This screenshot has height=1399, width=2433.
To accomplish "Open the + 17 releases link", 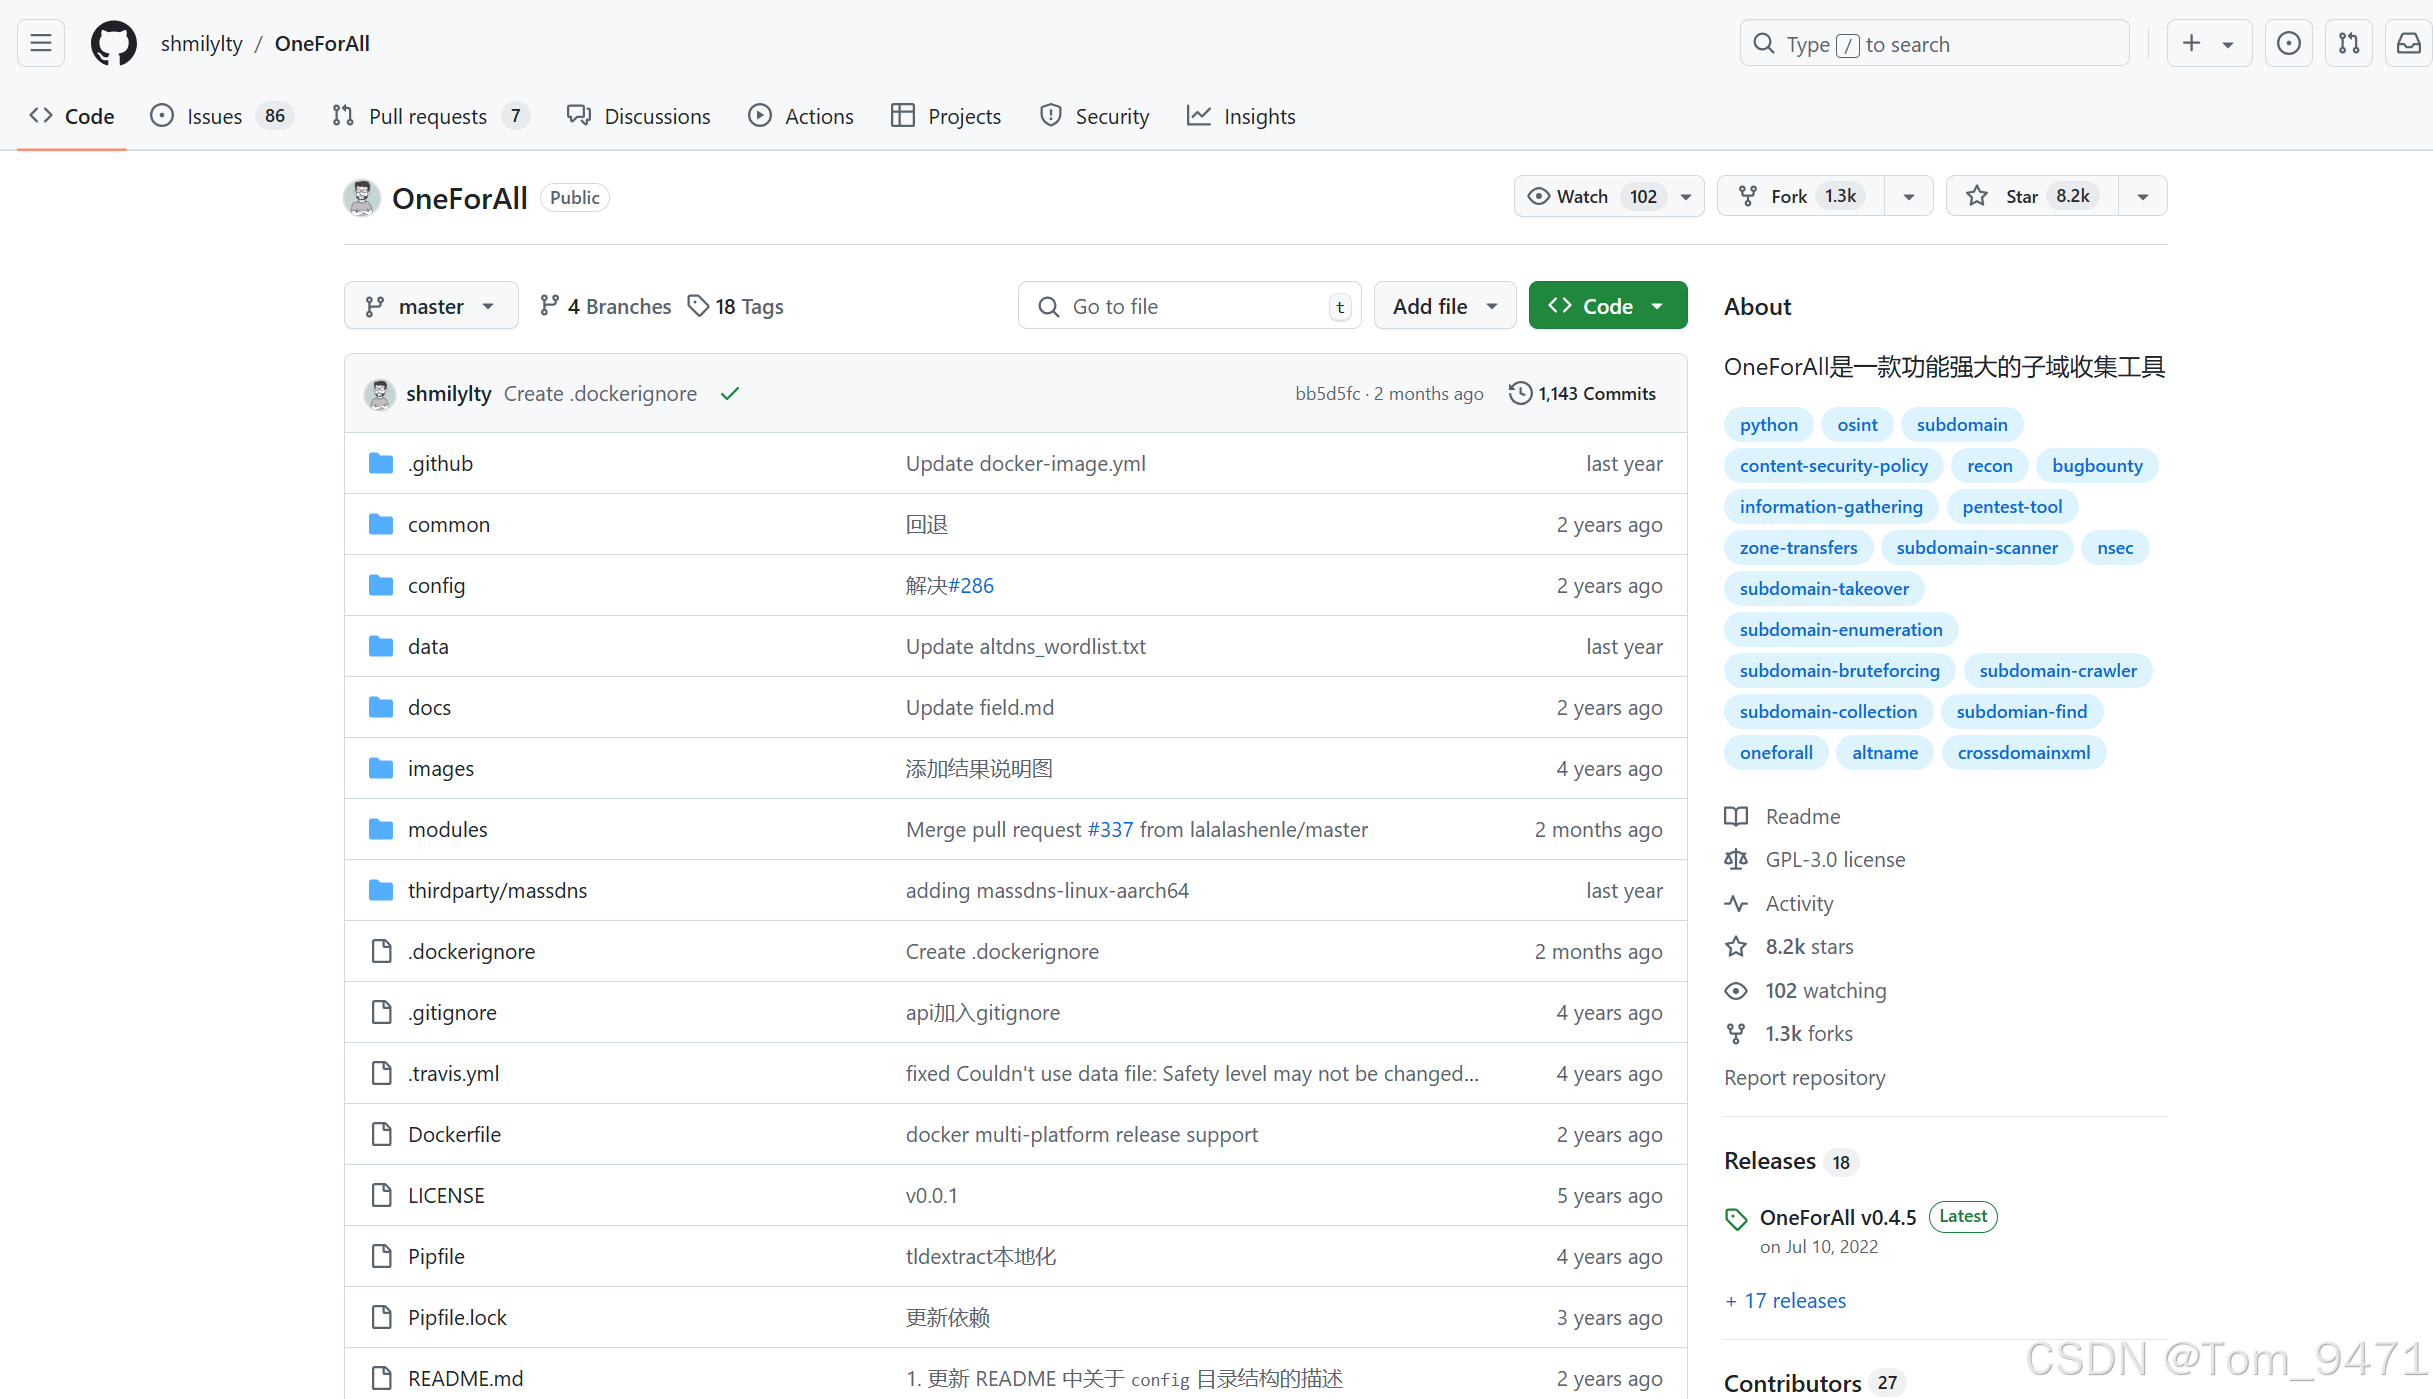I will (1786, 1300).
